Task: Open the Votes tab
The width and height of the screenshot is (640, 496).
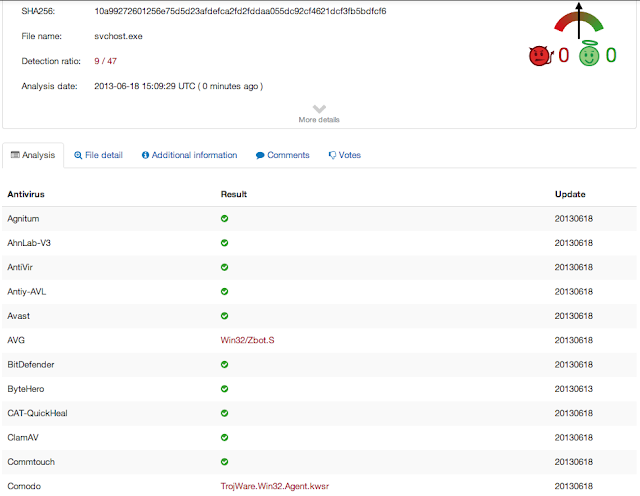Action: (345, 155)
